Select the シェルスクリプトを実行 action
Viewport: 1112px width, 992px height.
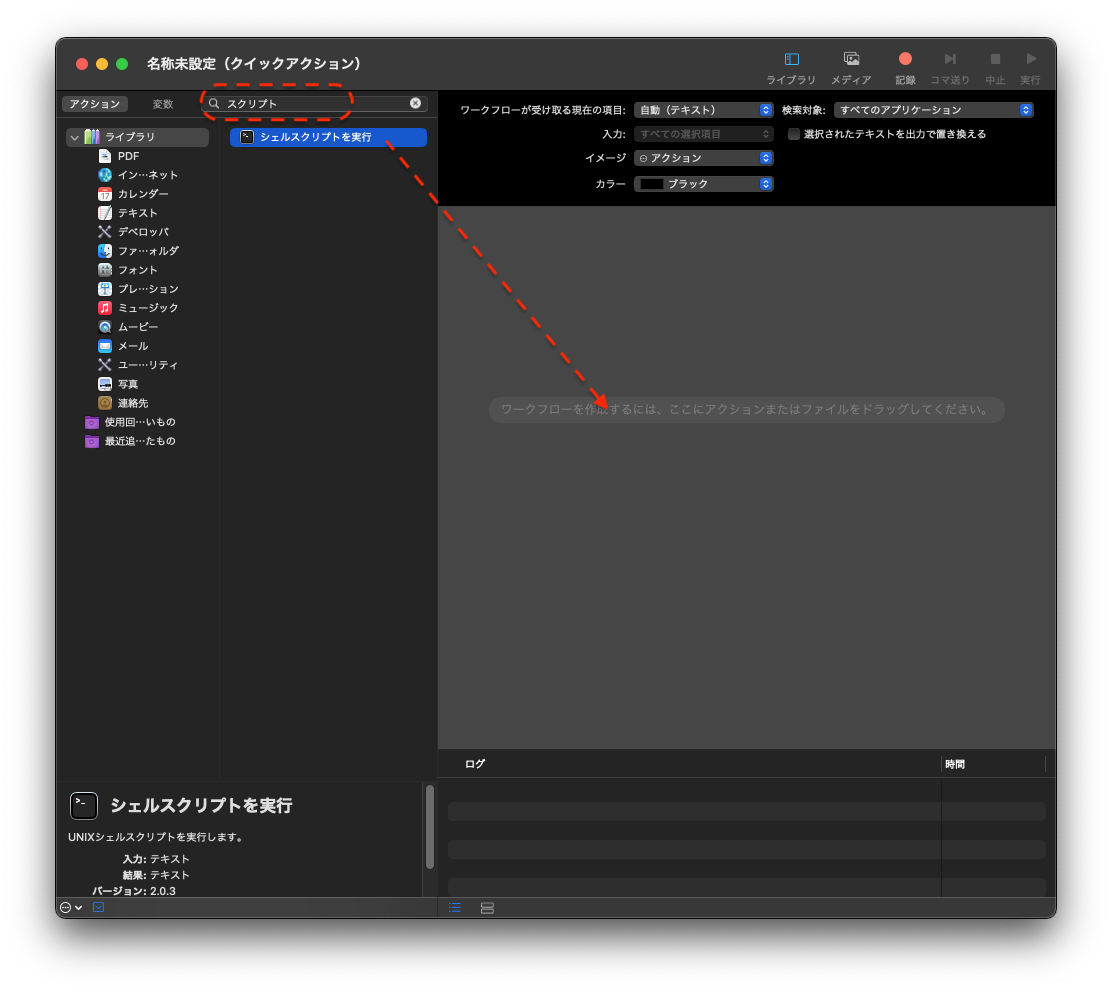(328, 138)
